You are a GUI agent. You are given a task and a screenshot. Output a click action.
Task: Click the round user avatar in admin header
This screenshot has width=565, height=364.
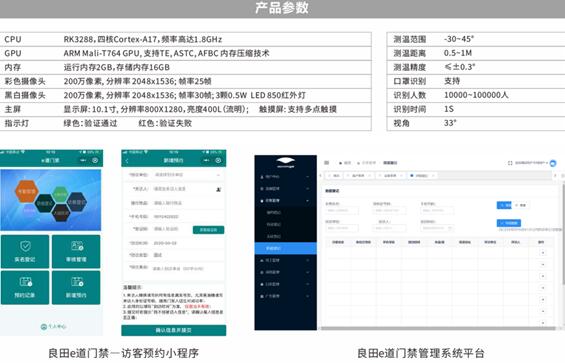(x=553, y=163)
